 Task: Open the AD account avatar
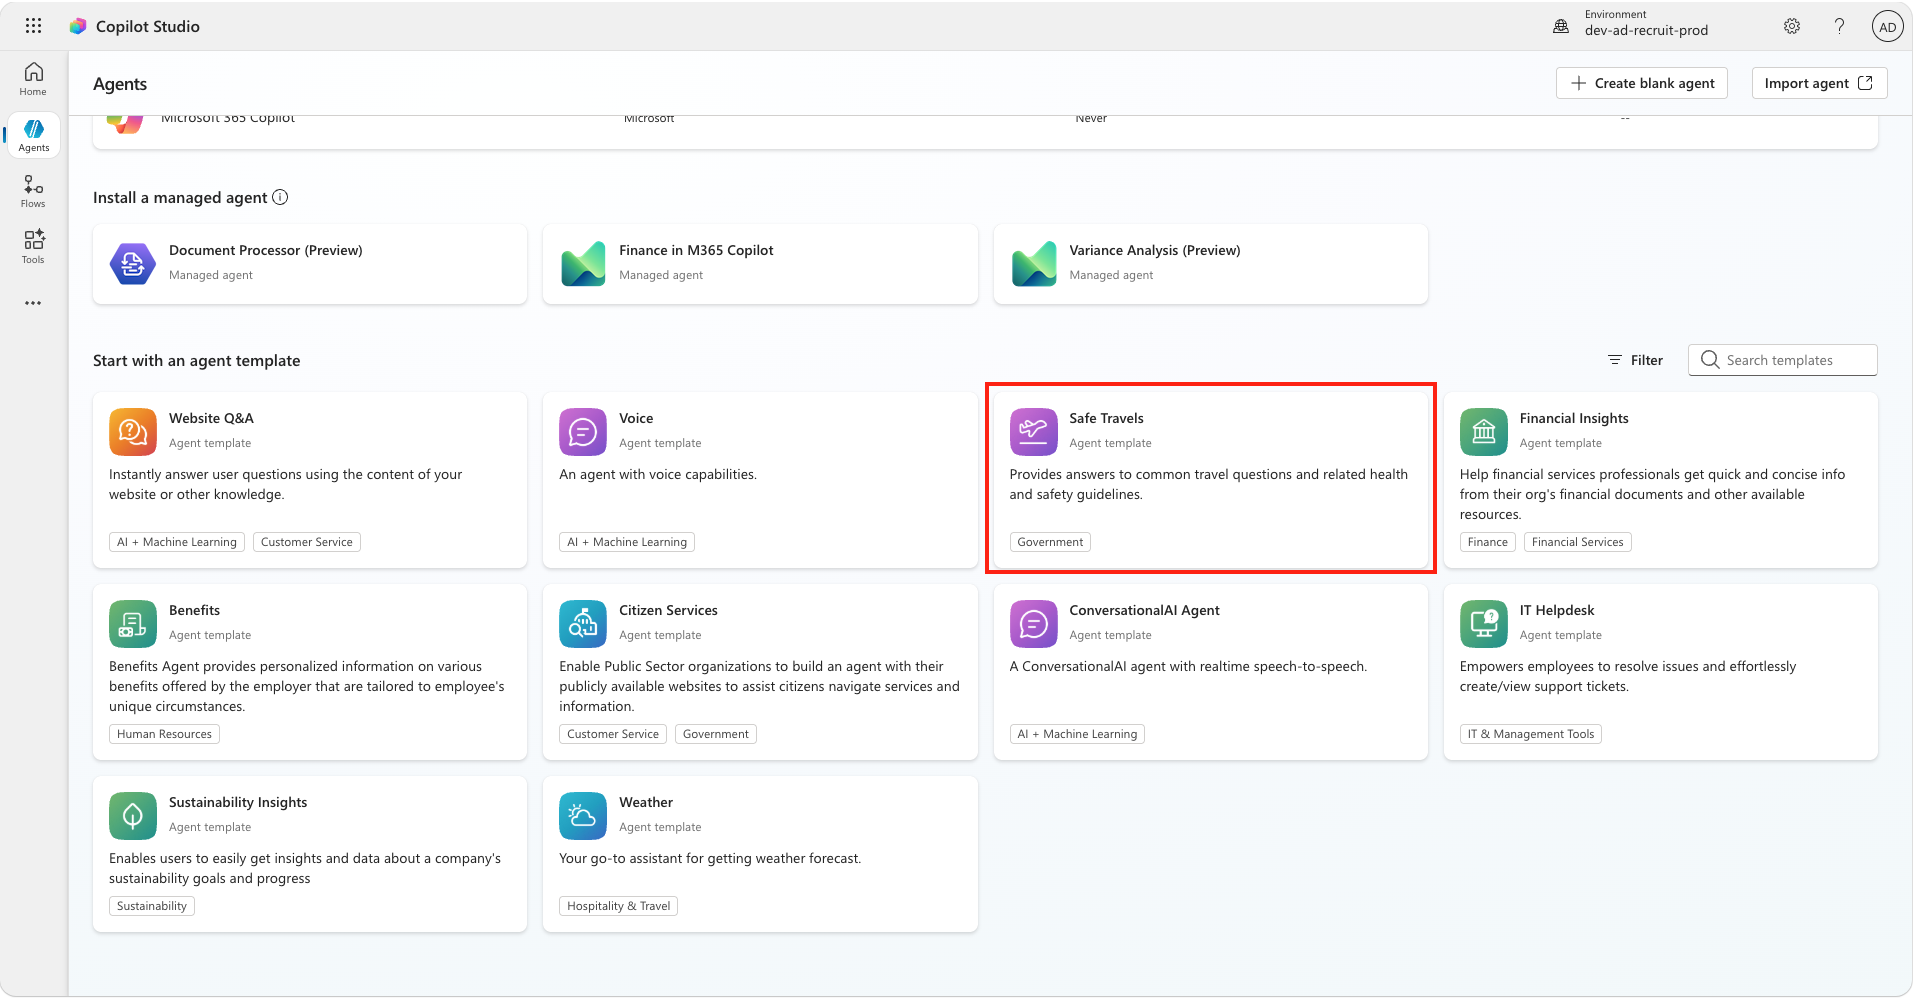(x=1887, y=27)
